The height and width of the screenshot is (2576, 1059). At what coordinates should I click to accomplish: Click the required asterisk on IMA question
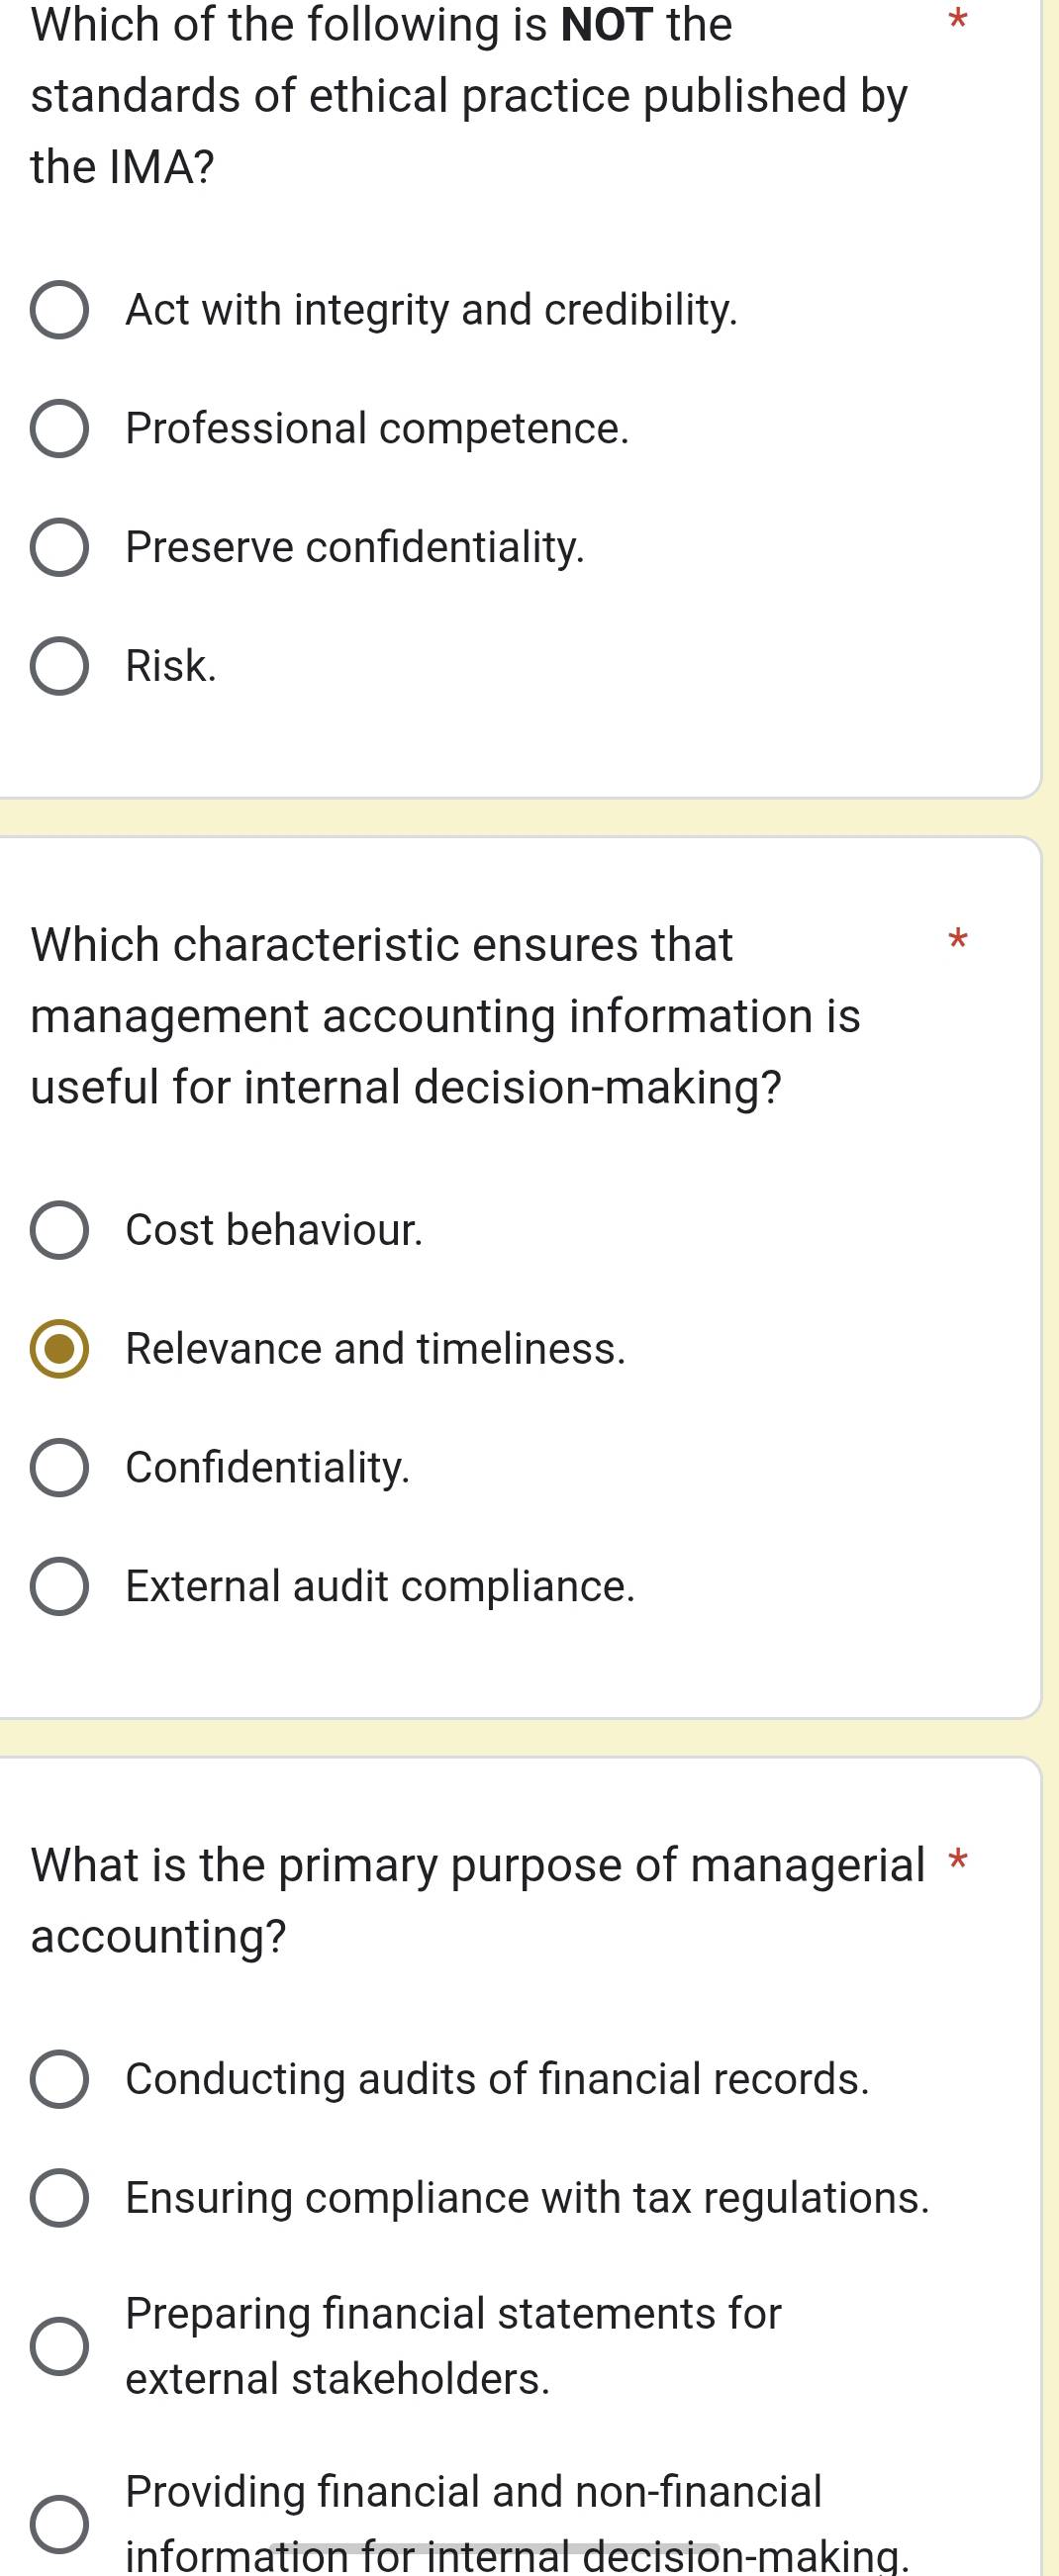958,19
